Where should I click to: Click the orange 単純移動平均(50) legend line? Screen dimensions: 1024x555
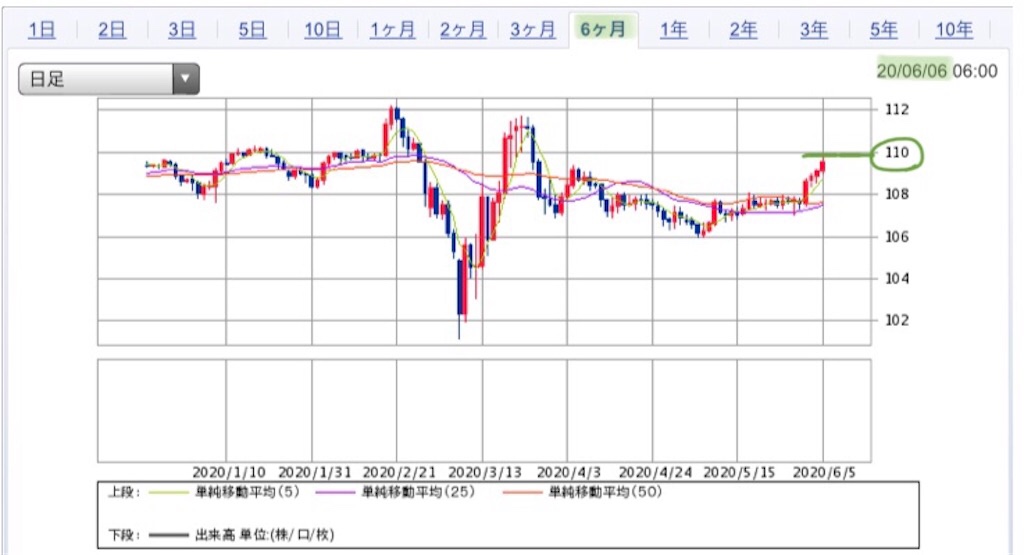(x=522, y=492)
